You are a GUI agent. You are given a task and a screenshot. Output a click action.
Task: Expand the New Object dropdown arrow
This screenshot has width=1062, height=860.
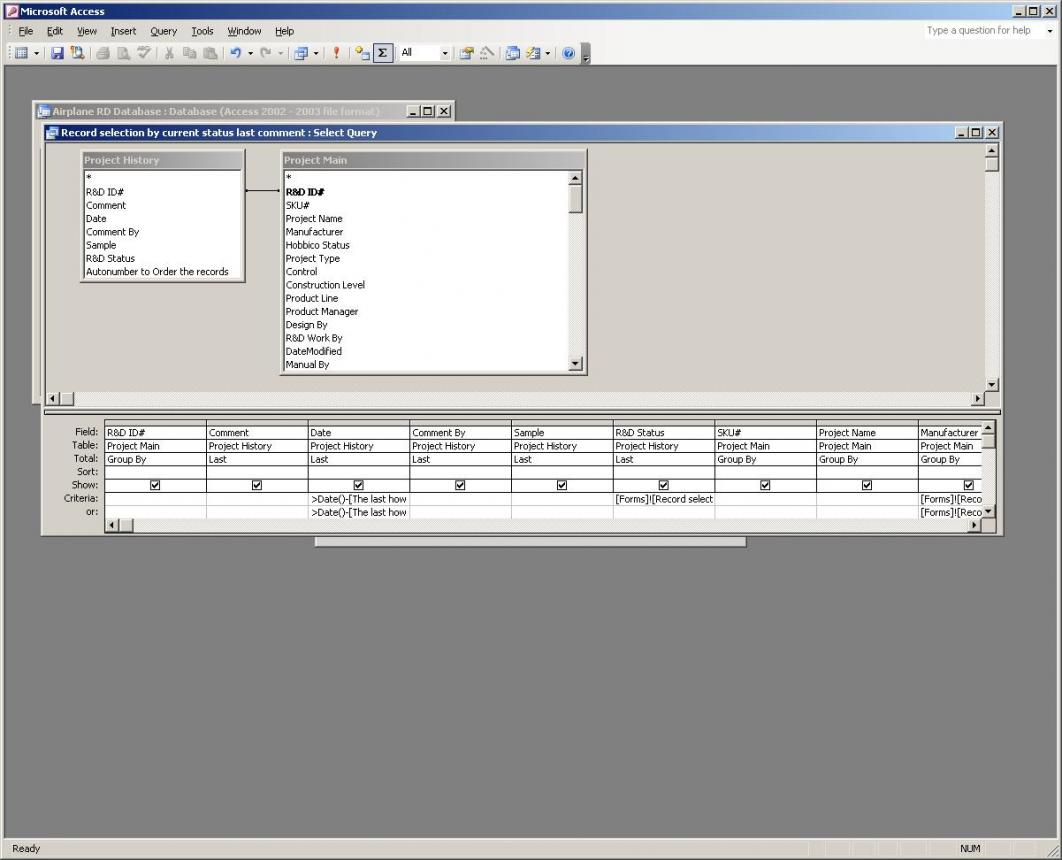click(x=547, y=53)
